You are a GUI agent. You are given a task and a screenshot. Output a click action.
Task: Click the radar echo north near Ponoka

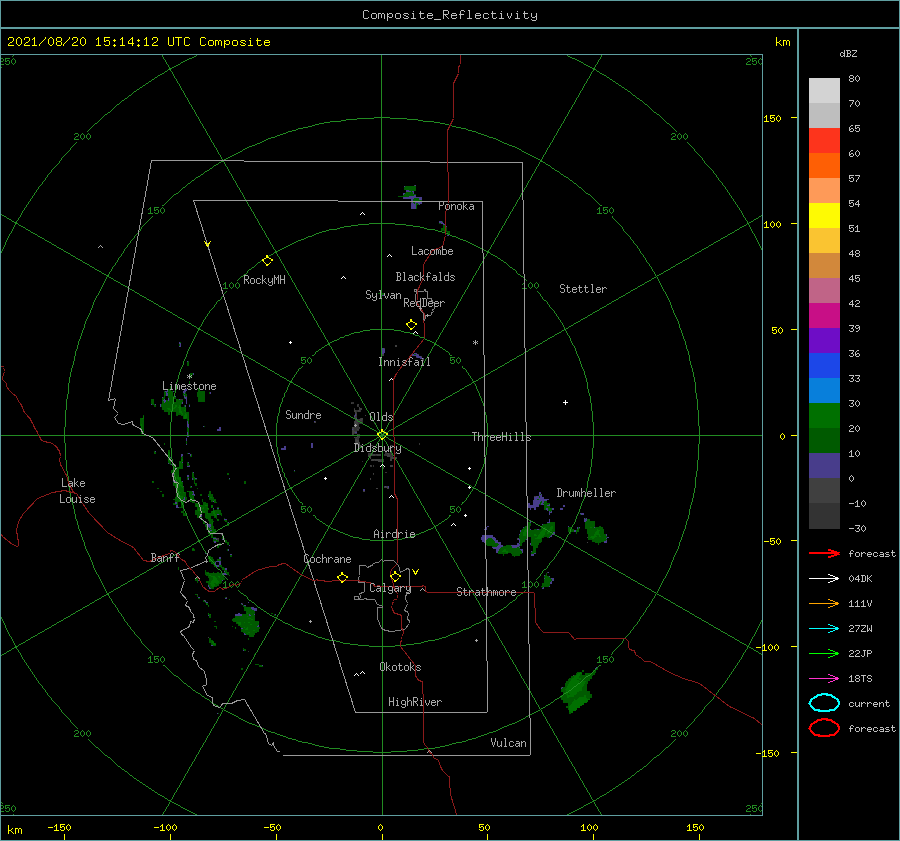411,196
